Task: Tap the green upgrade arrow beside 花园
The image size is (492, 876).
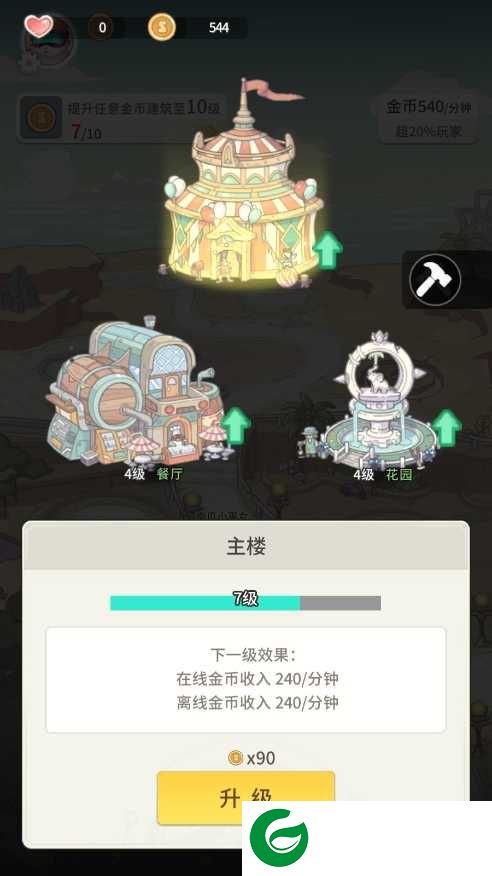Action: pyautogui.click(x=447, y=428)
